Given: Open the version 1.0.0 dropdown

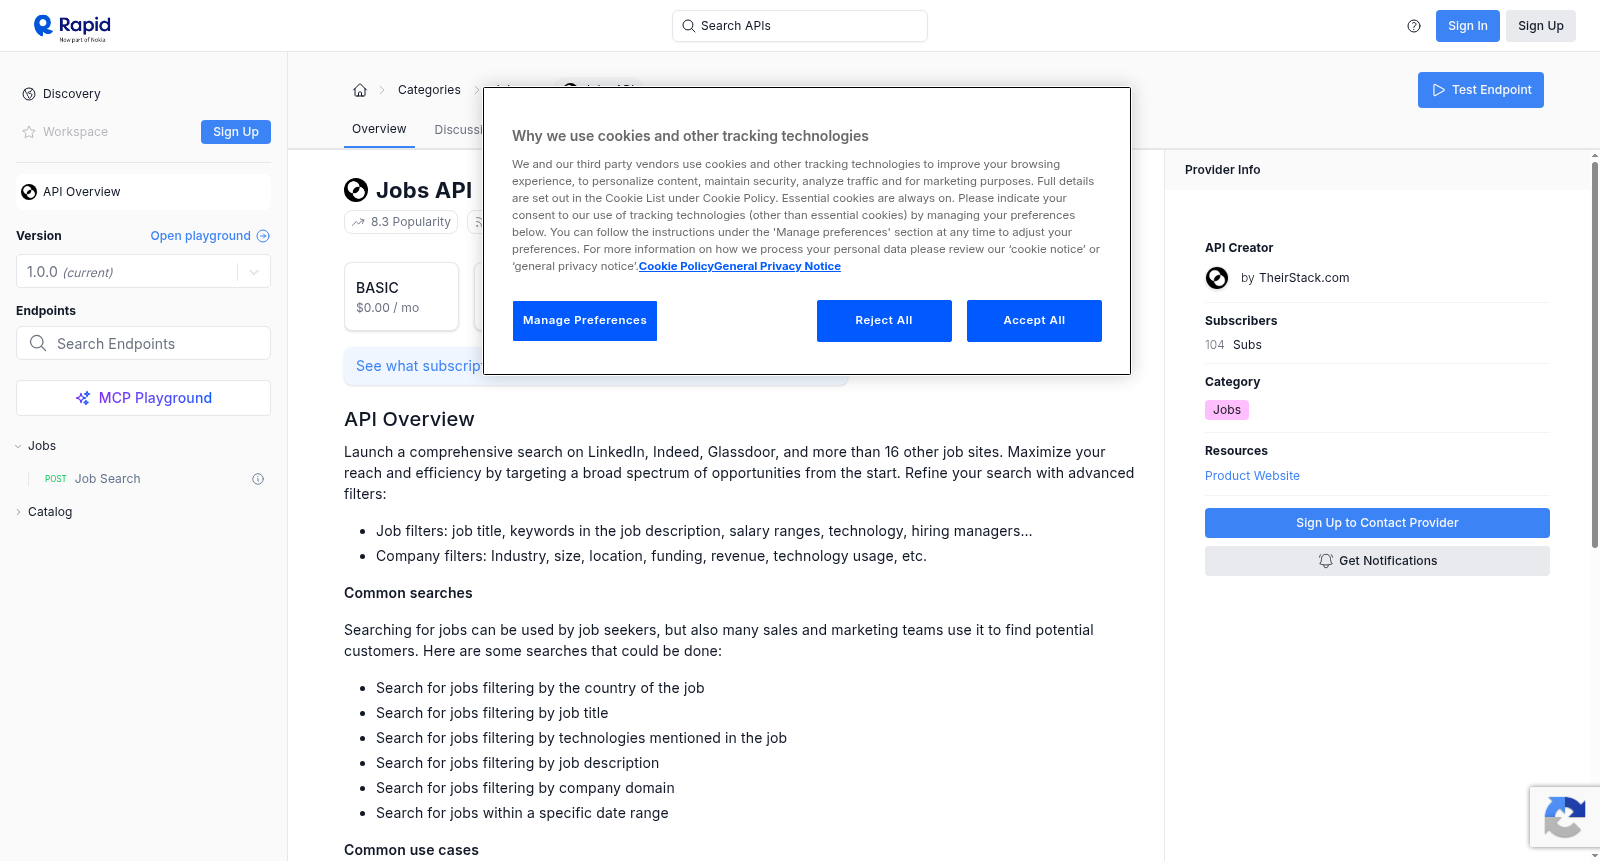Looking at the screenshot, I should point(143,272).
